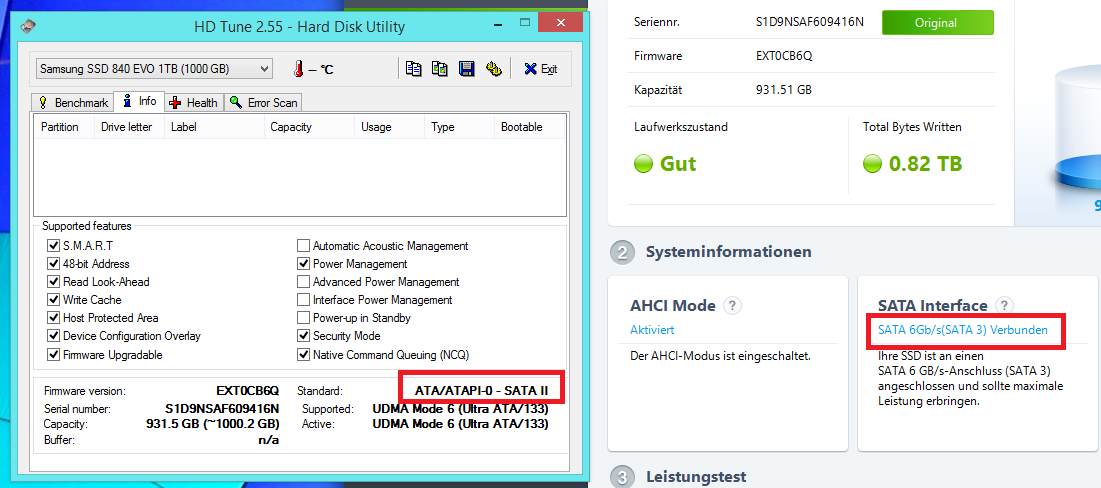Toggle the Read Look-Ahead checkbox
This screenshot has width=1101, height=488.
tap(53, 282)
